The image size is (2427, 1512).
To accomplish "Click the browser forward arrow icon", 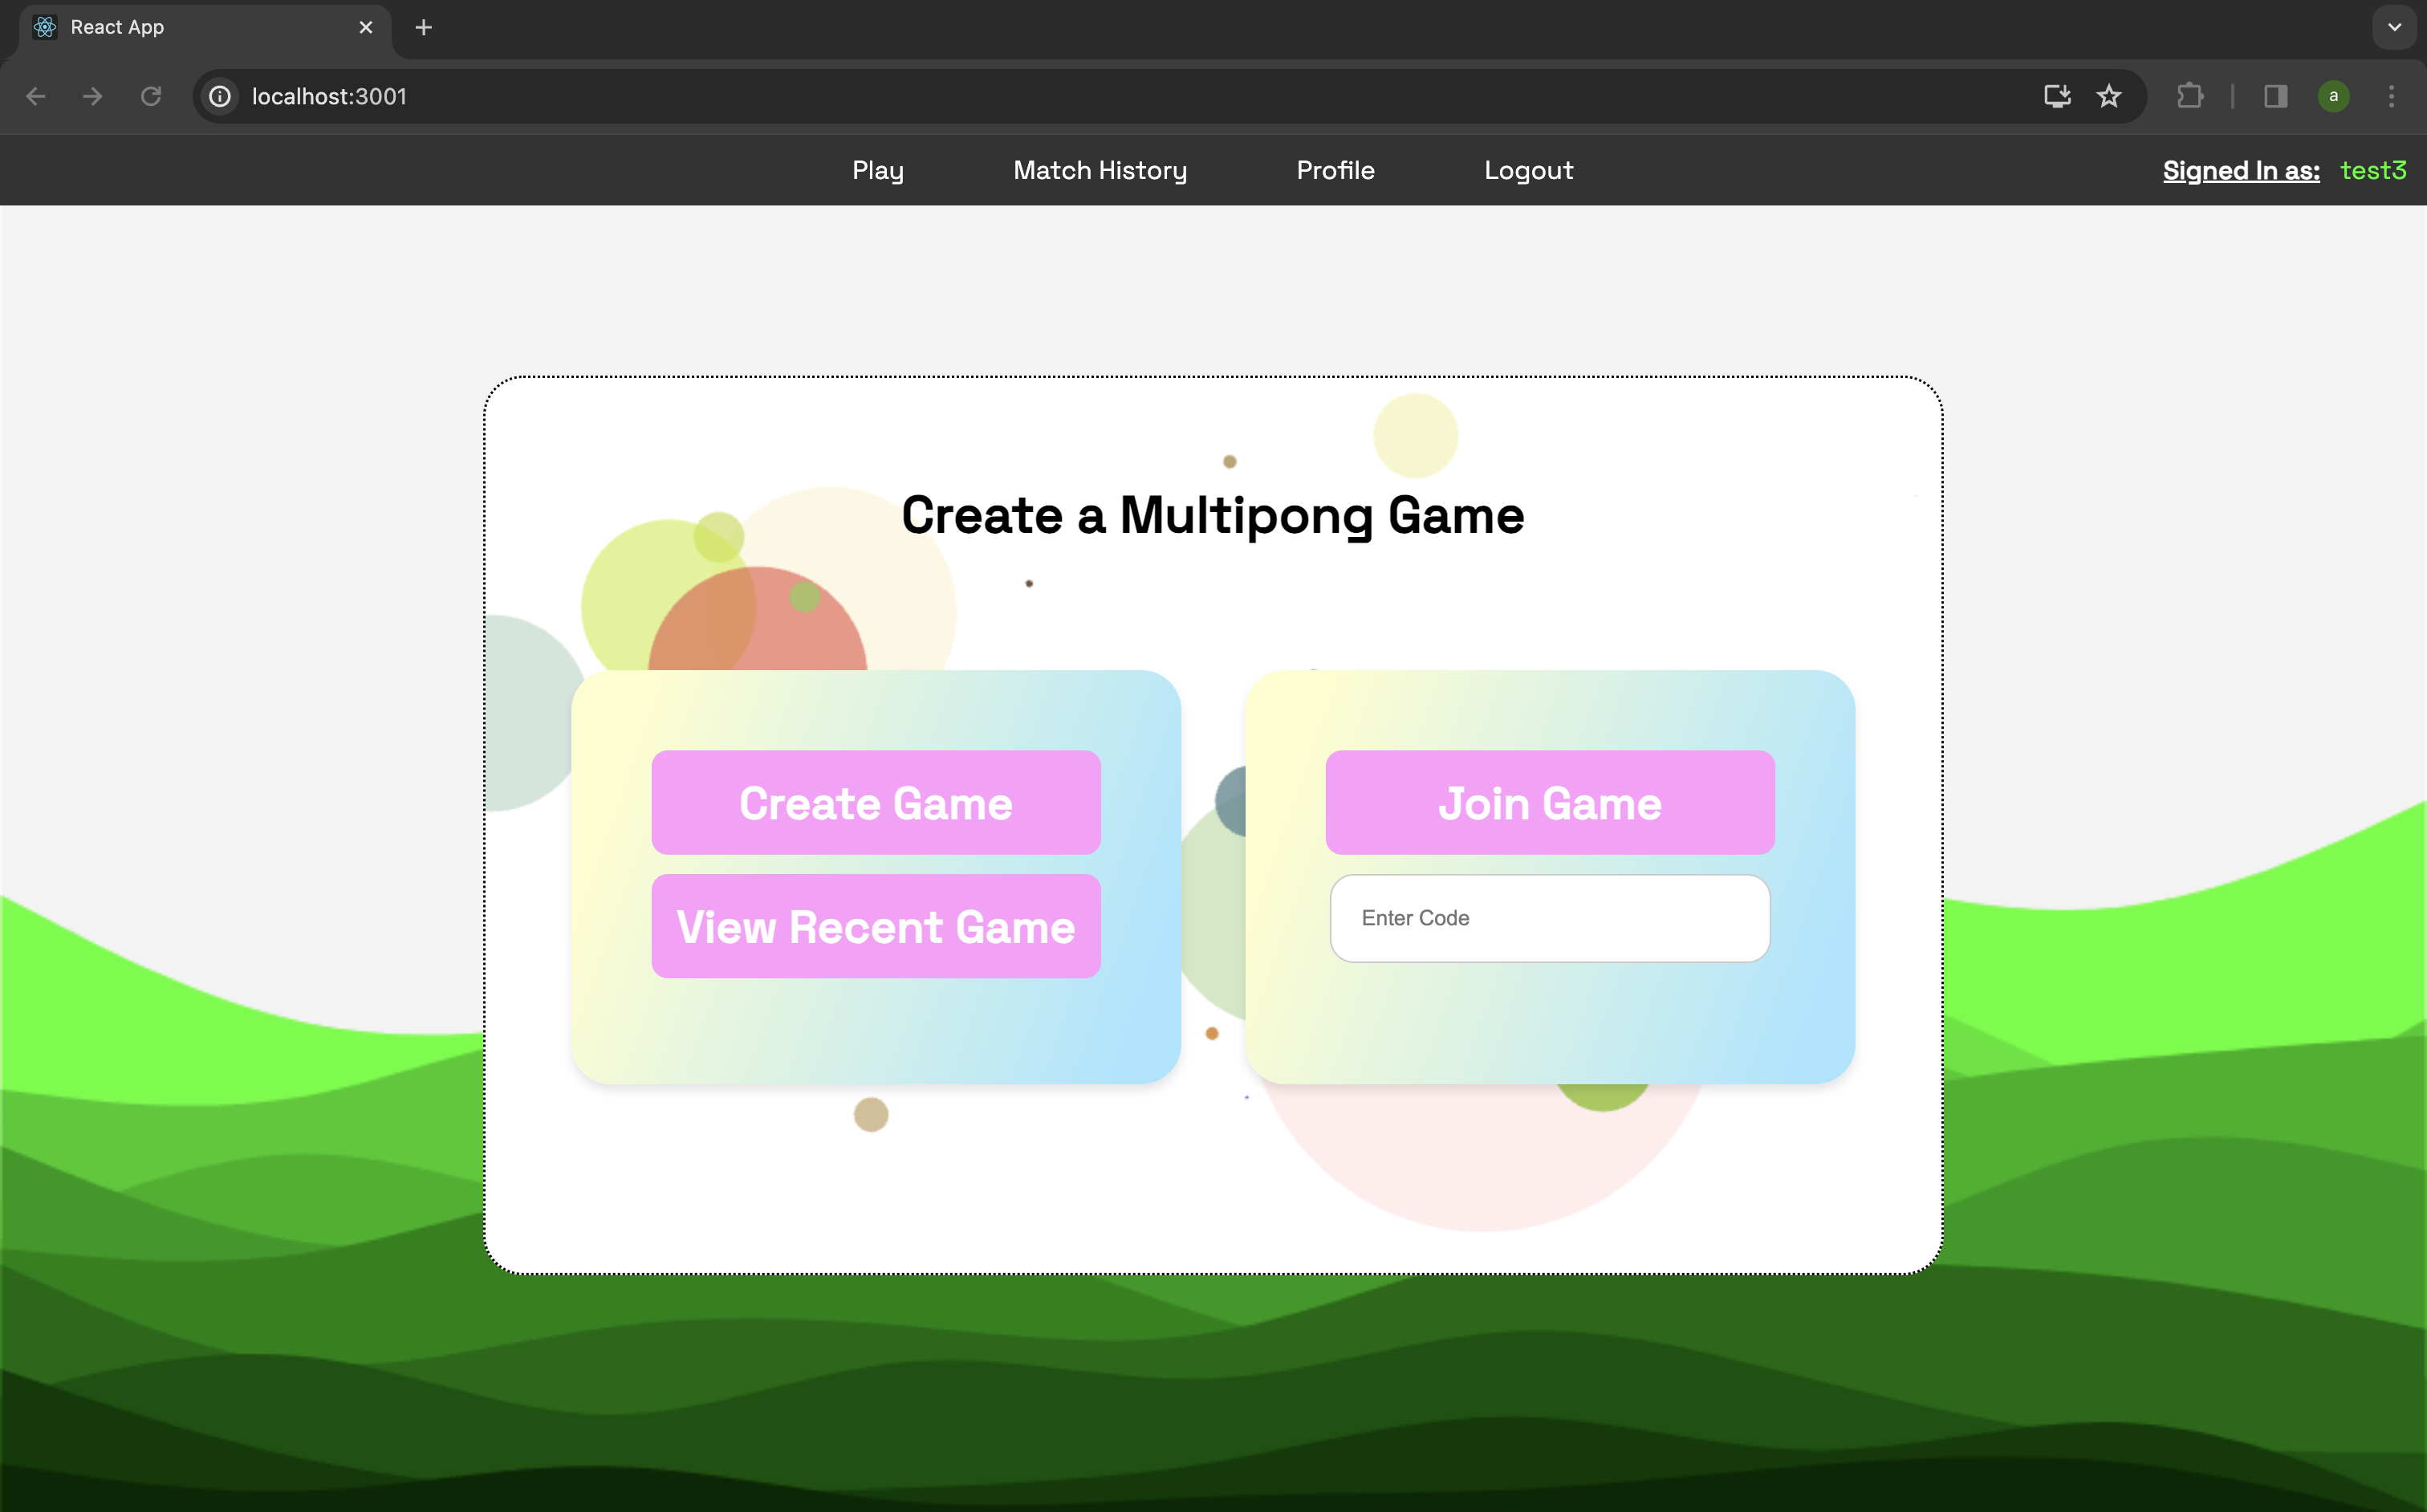I will pos(93,96).
